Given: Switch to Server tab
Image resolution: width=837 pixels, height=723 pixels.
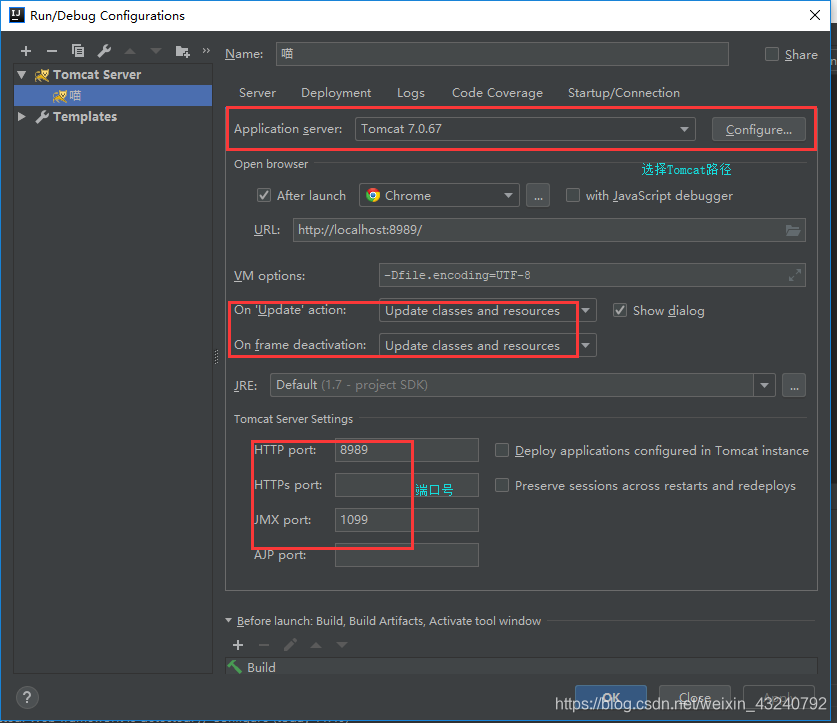Looking at the screenshot, I should point(257,93).
